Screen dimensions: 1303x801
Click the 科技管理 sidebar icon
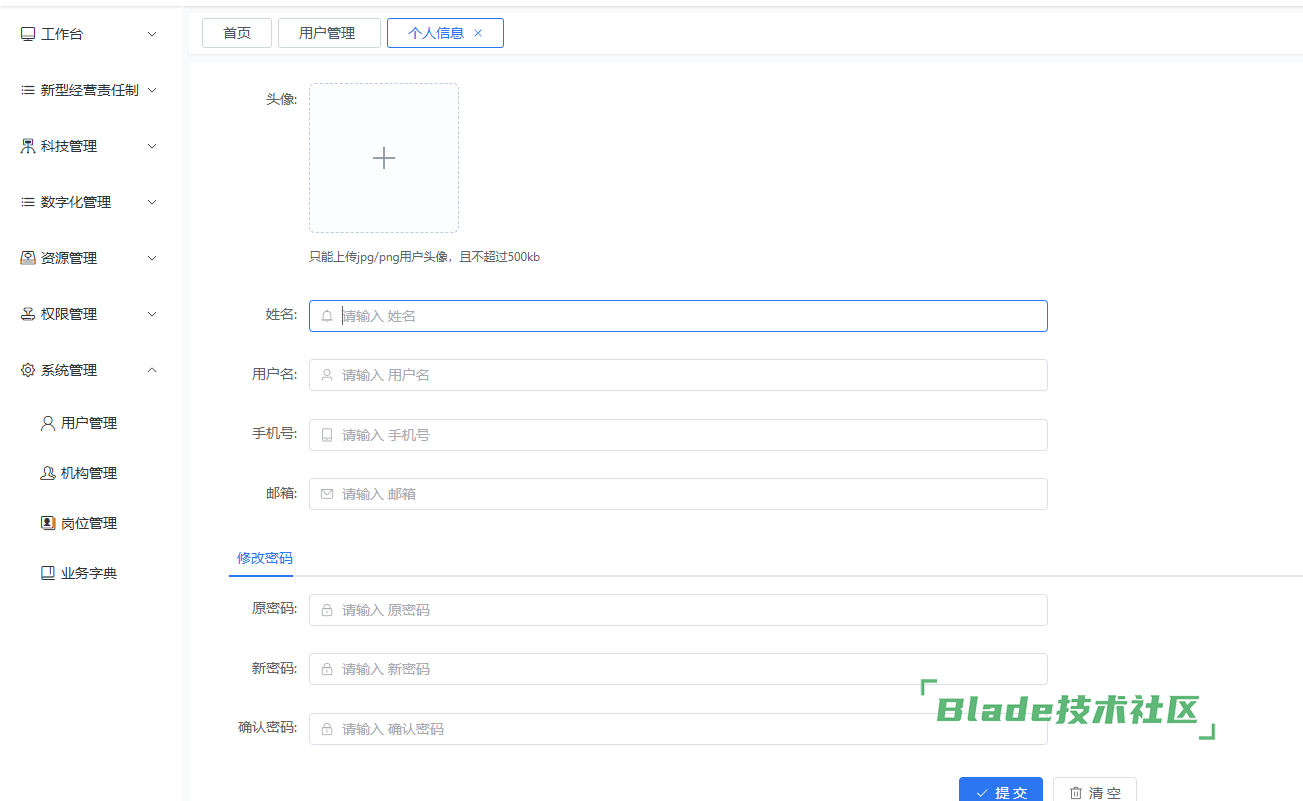[28, 146]
